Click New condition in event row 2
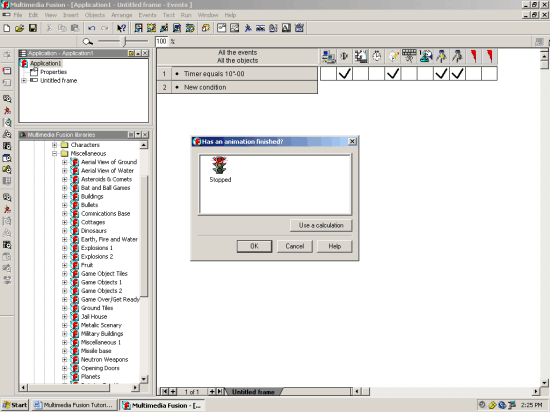This screenshot has height=413, width=551. click(x=205, y=88)
